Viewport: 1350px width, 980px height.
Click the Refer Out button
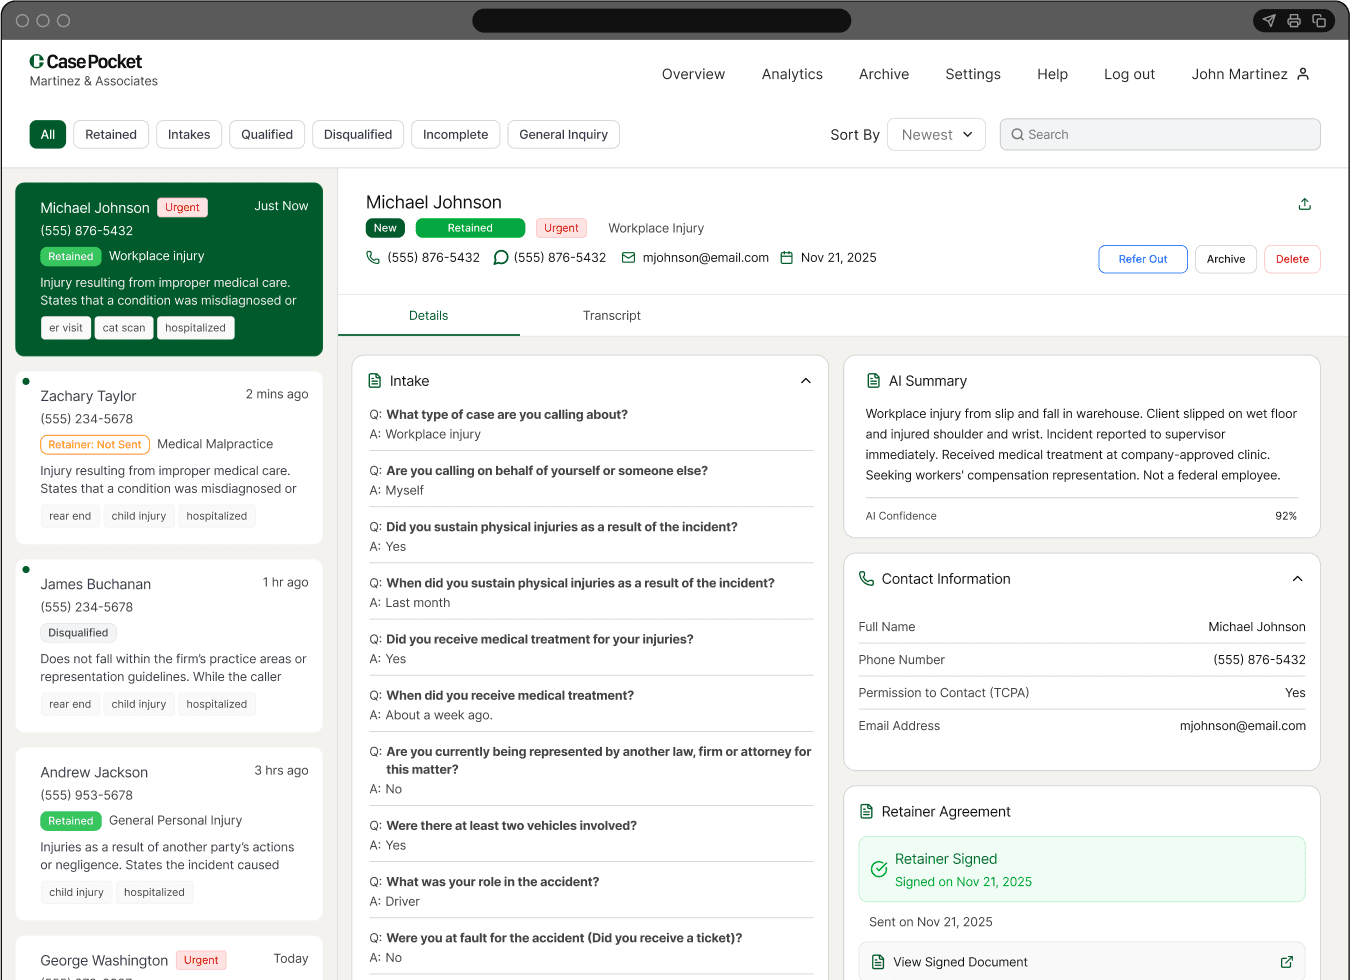(1143, 259)
